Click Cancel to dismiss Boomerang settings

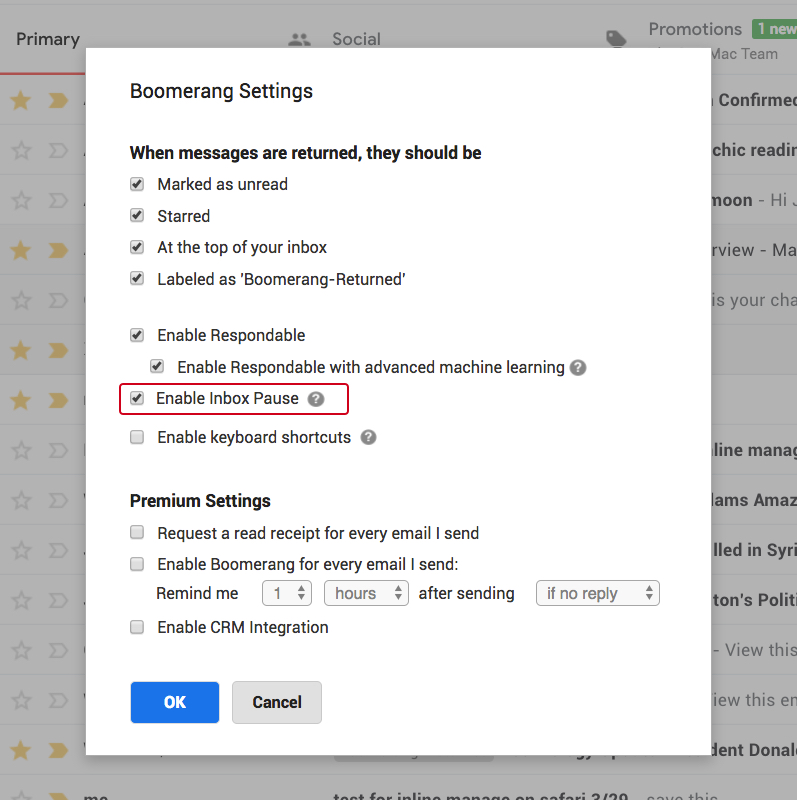click(x=277, y=702)
